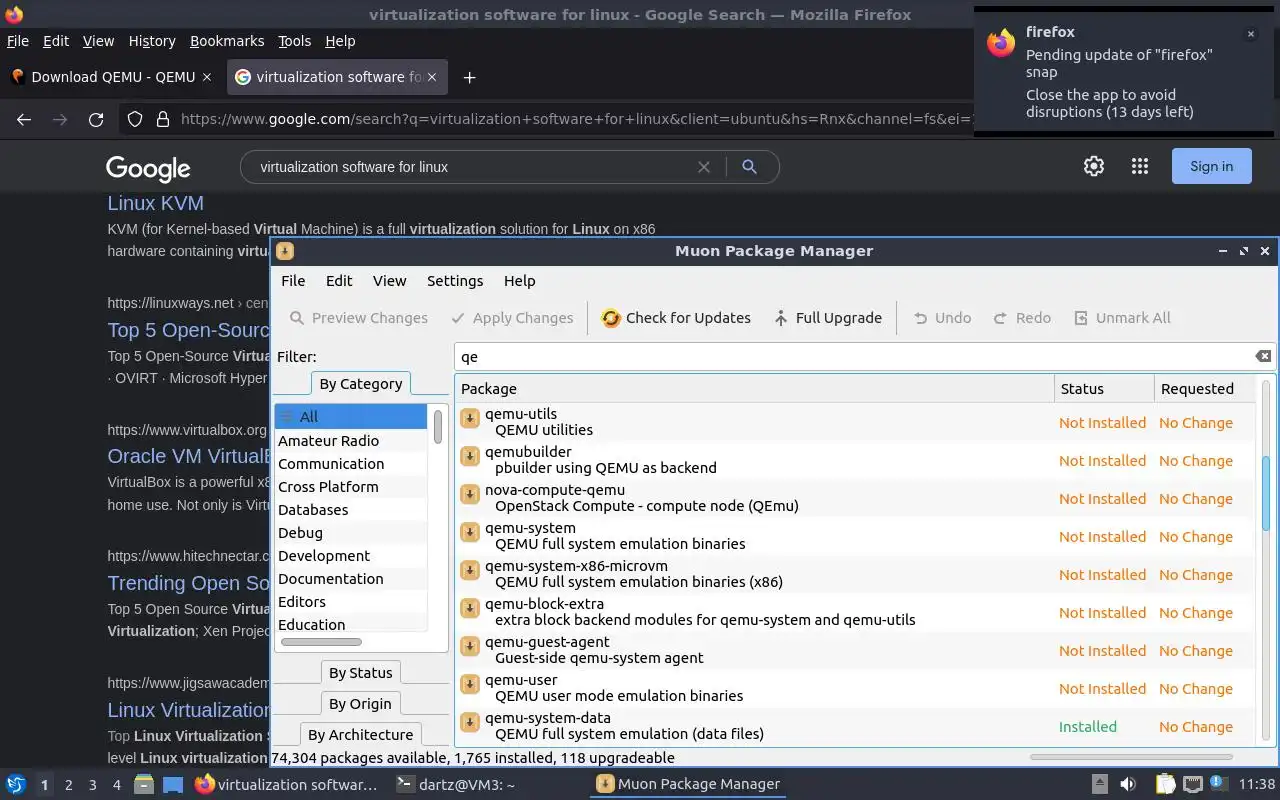The image size is (1280, 800).
Task: Click the package icon beside qemu-utils
Action: 470,418
